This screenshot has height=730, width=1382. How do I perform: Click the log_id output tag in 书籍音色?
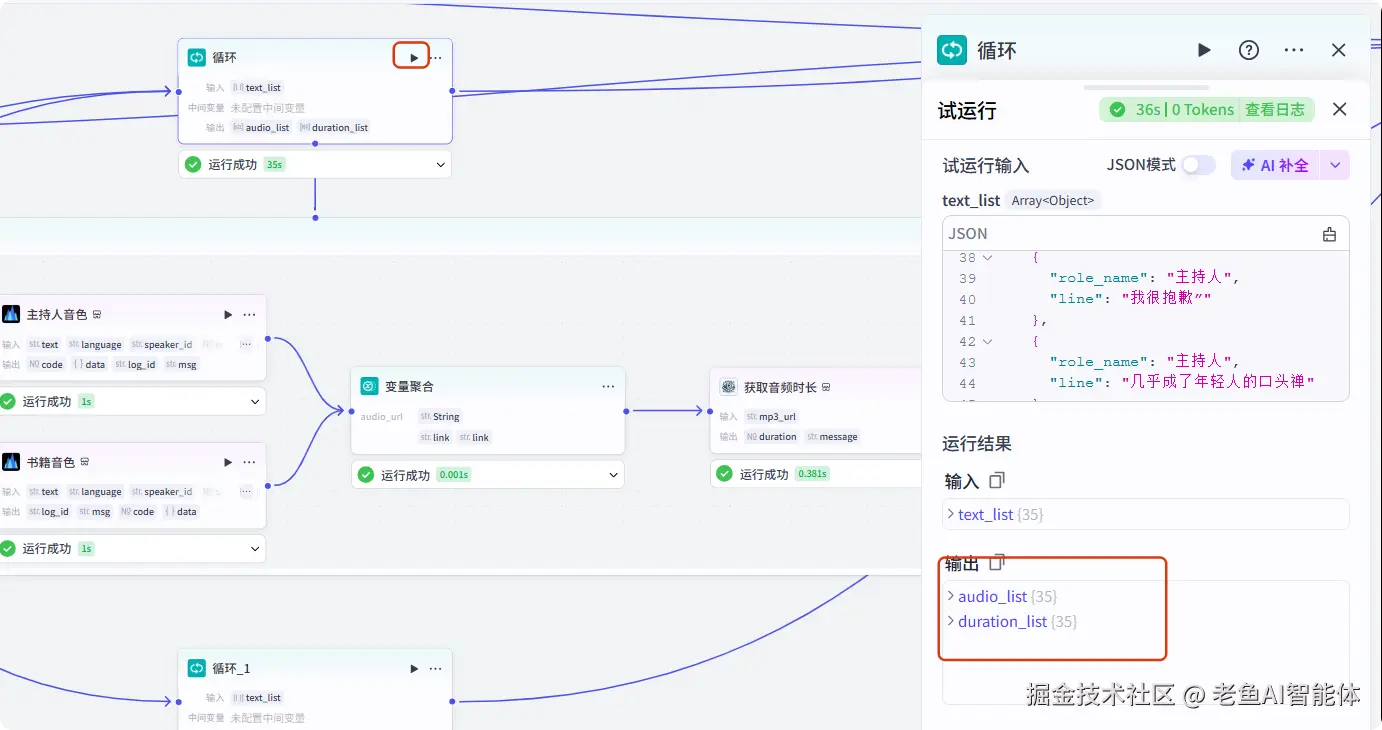[x=49, y=511]
